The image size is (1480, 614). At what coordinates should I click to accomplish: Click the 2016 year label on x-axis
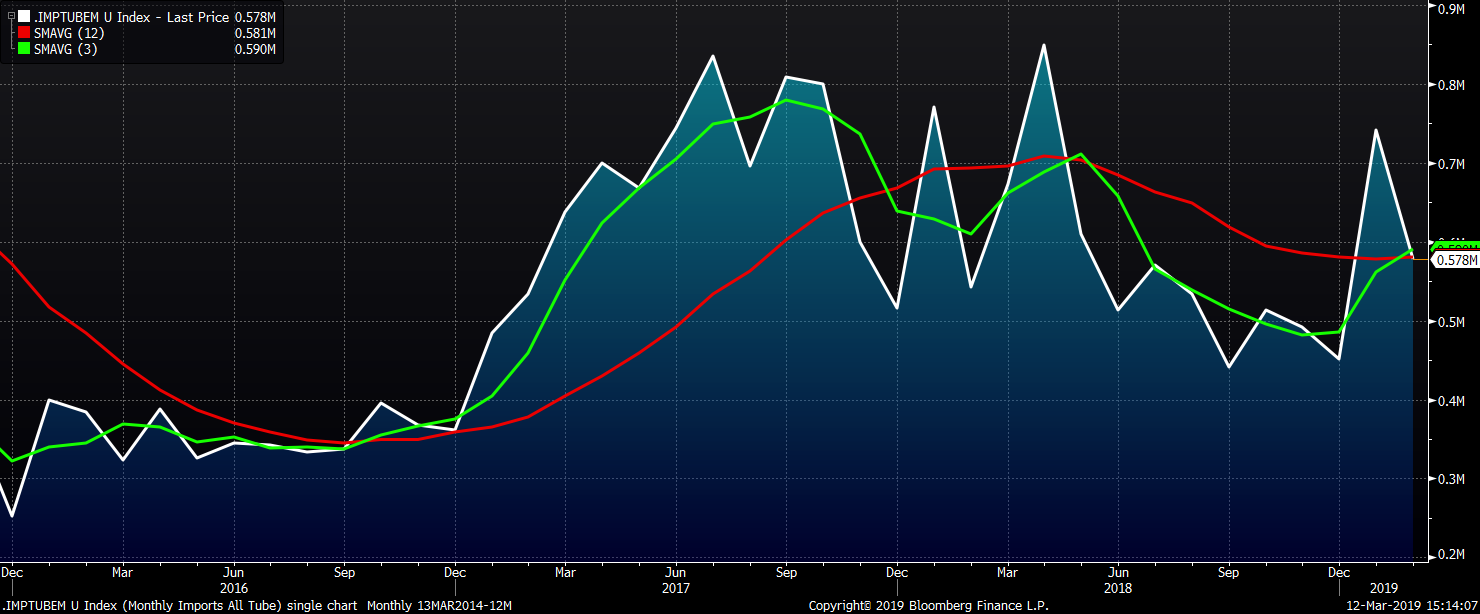tap(234, 589)
